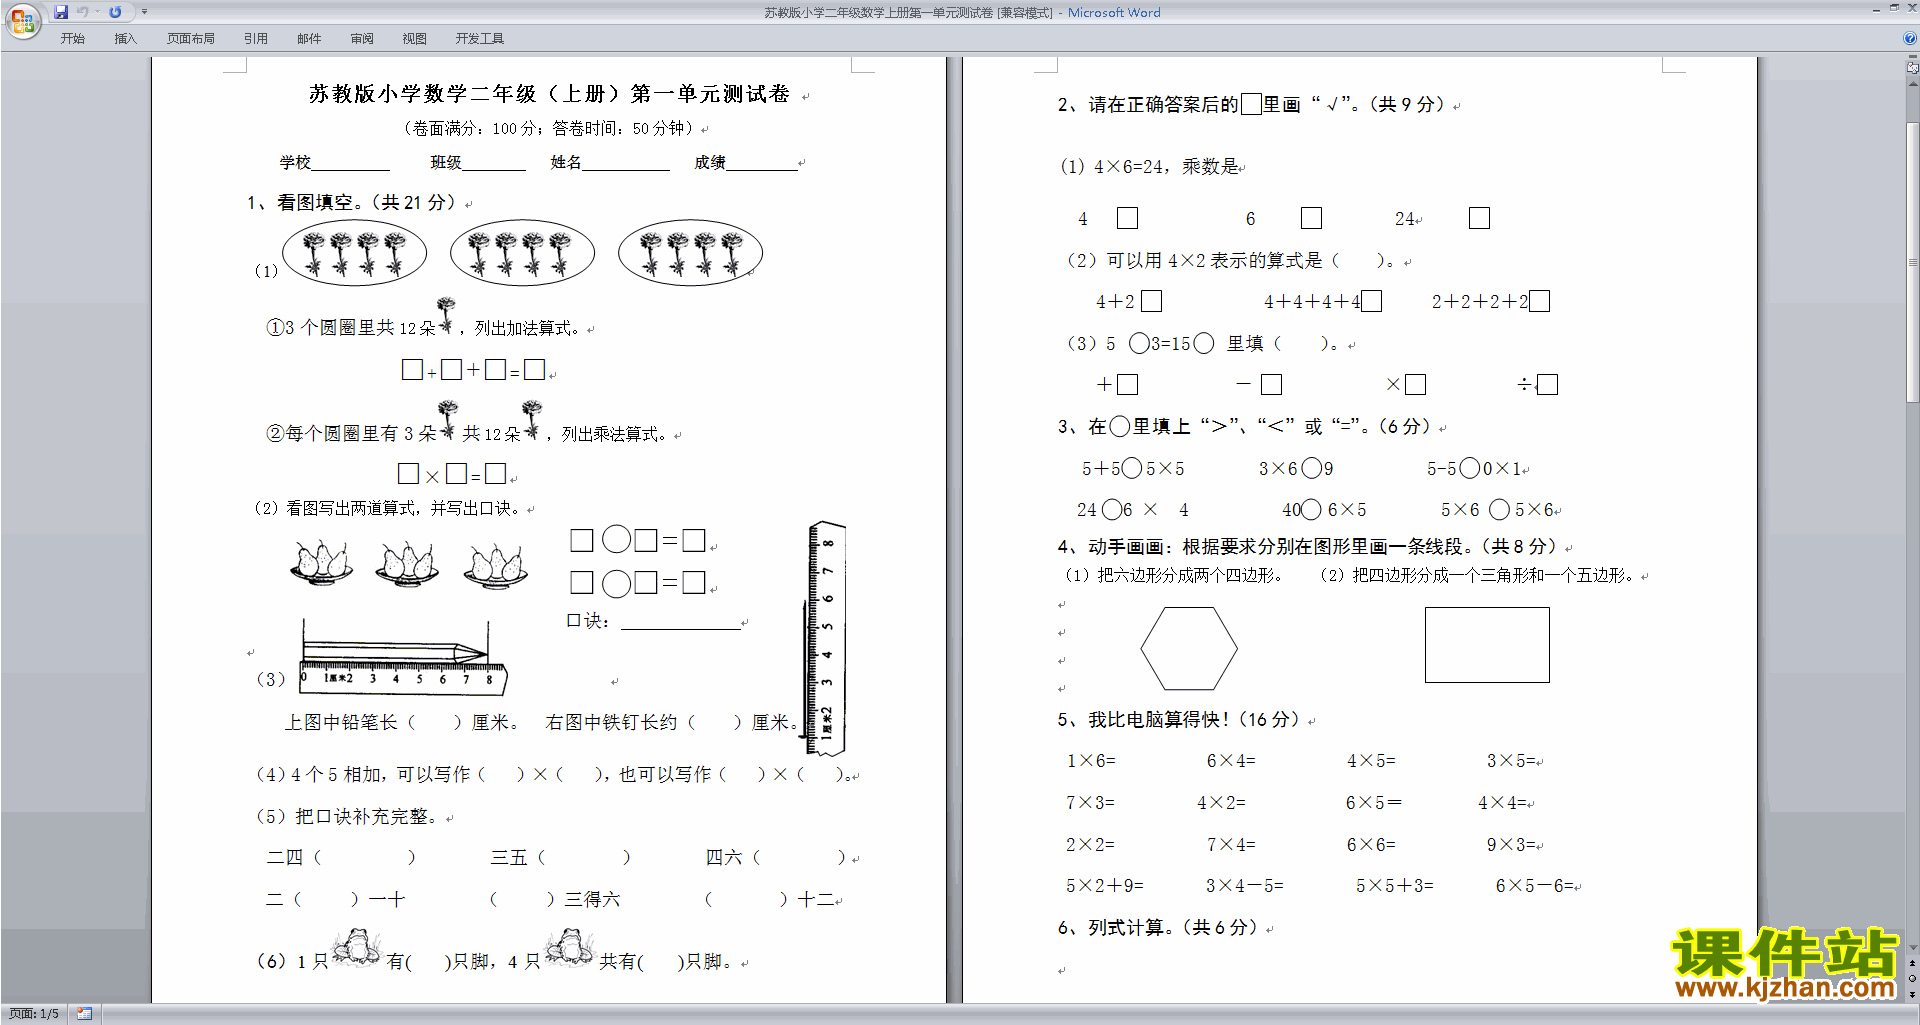The height and width of the screenshot is (1025, 1920).
Task: Click the text 5×2+9=
Action: coord(1104,886)
